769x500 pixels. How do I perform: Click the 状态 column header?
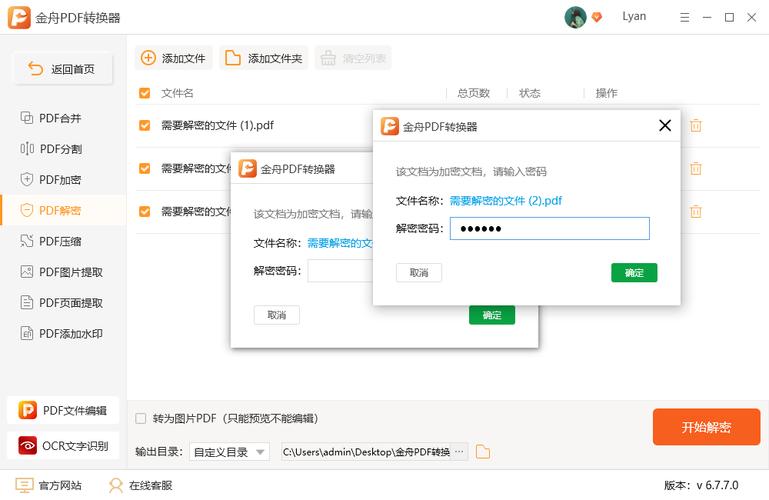click(530, 93)
